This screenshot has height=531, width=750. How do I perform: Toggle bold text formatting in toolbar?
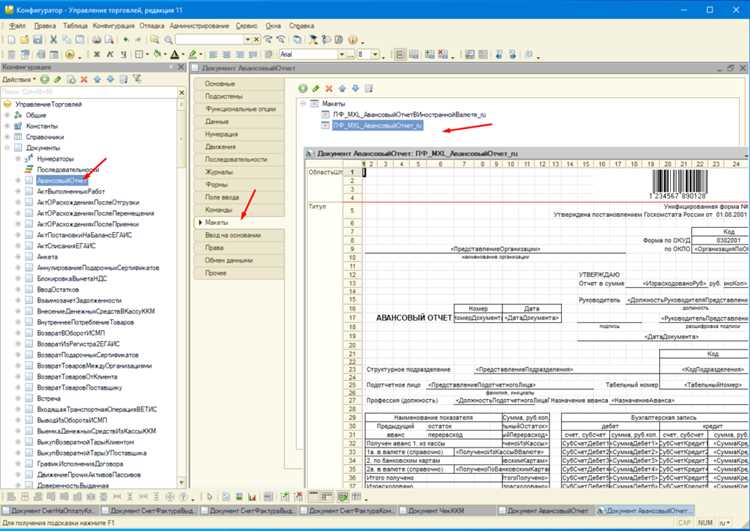[x=97, y=55]
